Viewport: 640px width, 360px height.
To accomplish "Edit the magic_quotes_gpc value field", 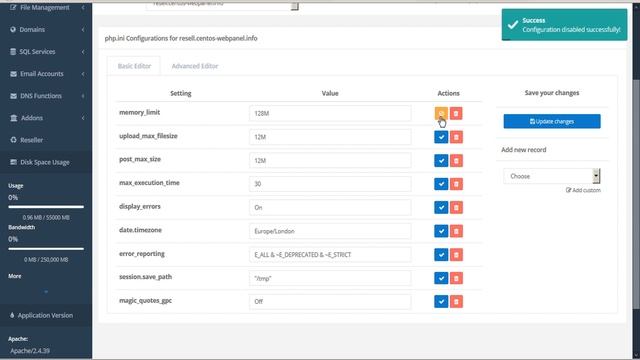I will pos(330,302).
